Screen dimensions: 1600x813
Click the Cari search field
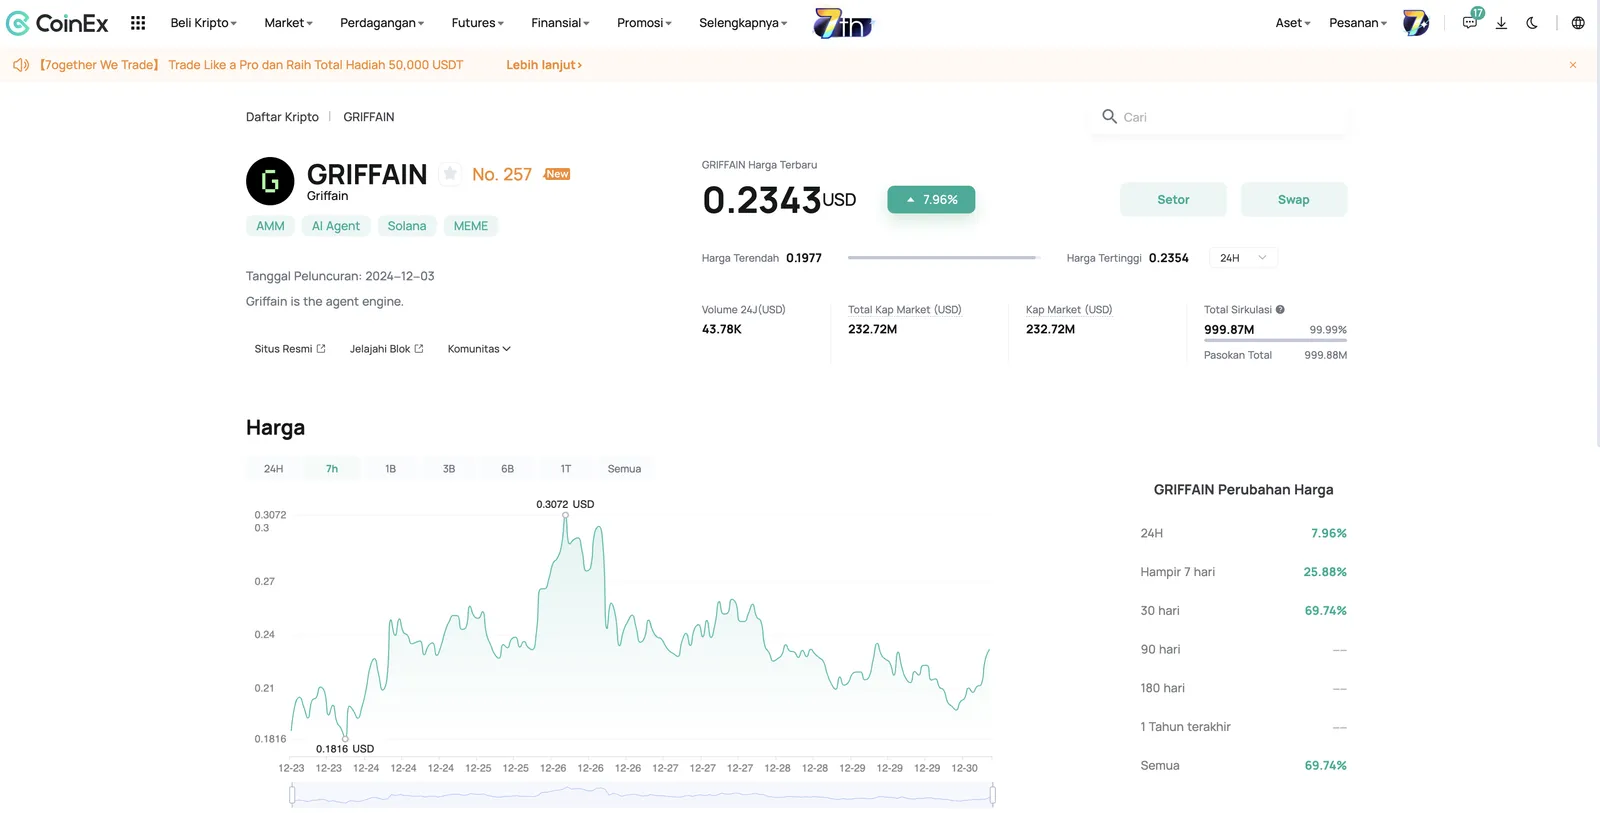pyautogui.click(x=1218, y=117)
